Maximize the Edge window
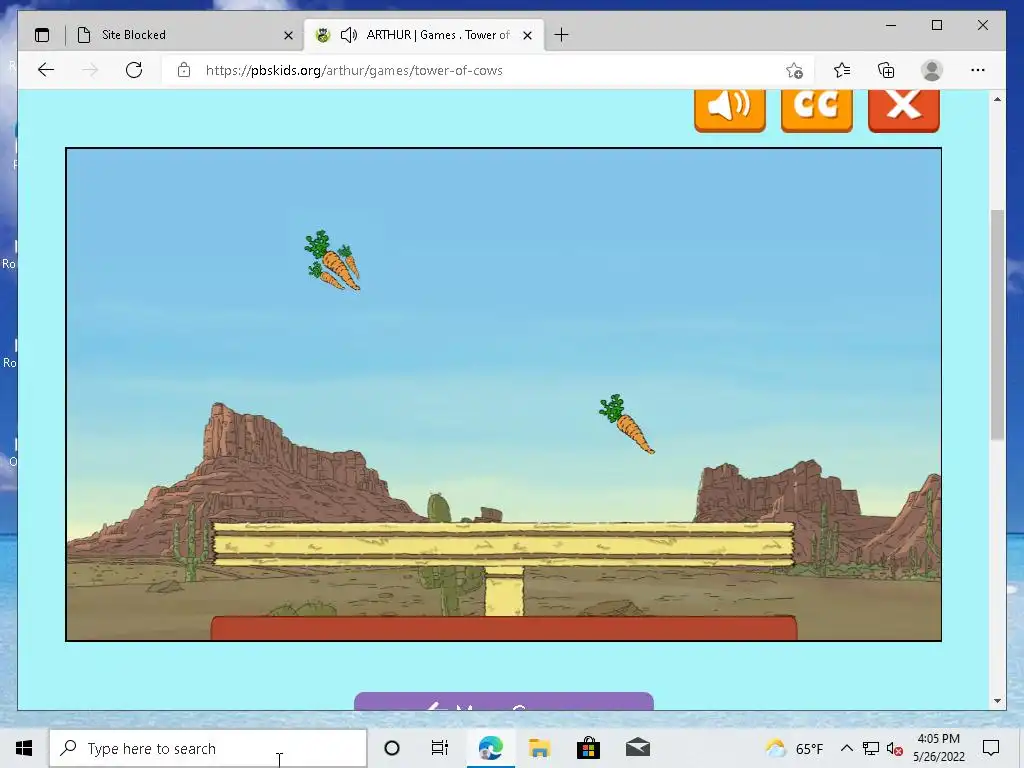The image size is (1024, 768). (x=936, y=25)
